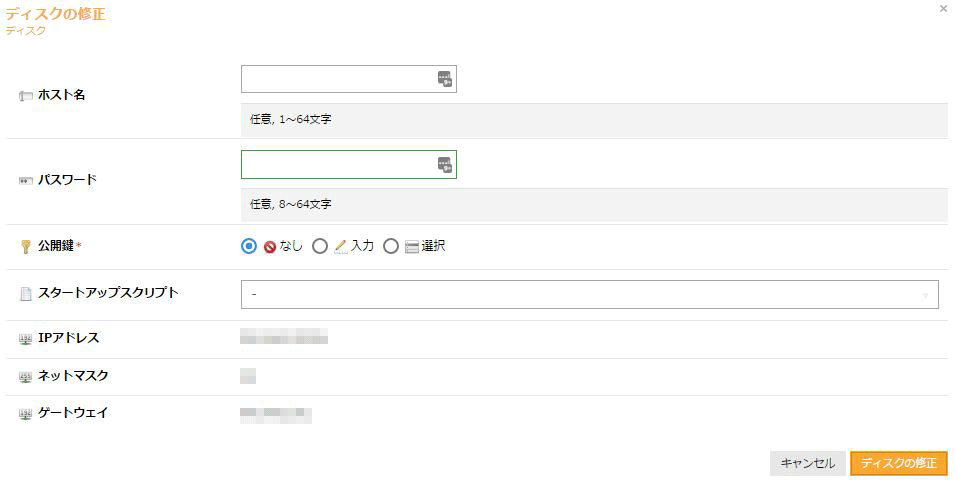Focus the password input field

pyautogui.click(x=348, y=165)
